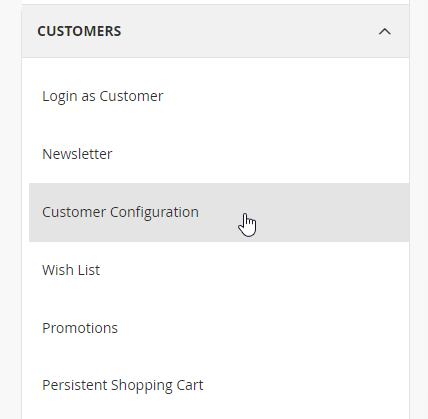Open the Persistent Shopping Cart tab

pyautogui.click(x=123, y=385)
